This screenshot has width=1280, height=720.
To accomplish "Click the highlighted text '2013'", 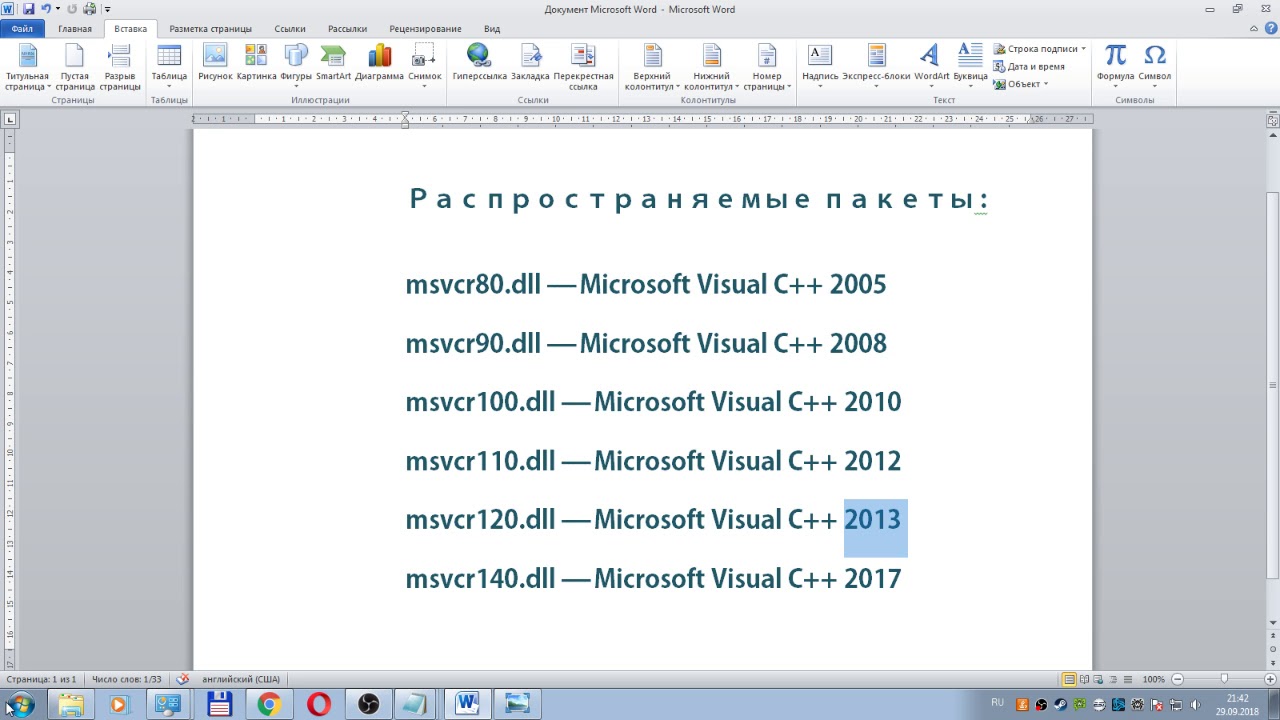I will coord(873,520).
